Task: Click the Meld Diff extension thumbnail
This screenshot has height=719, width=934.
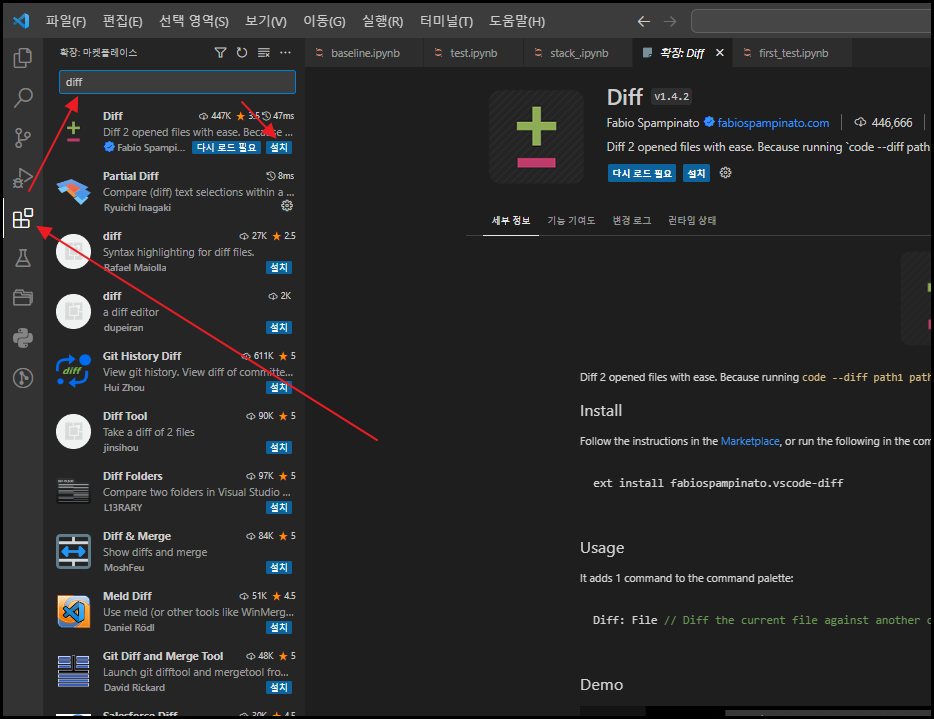Action: pos(73,611)
